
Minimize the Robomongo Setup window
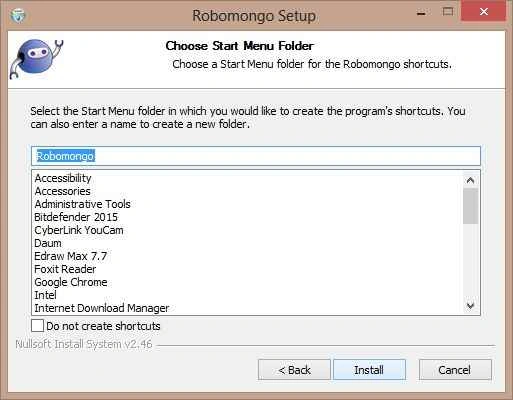(x=421, y=13)
